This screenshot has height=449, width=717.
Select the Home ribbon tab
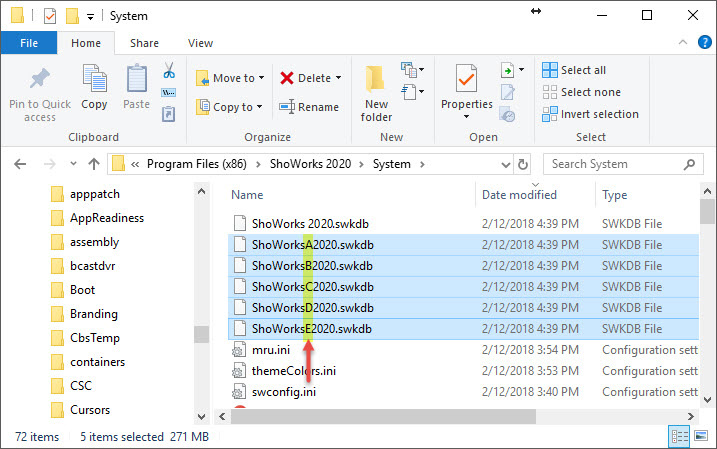86,43
